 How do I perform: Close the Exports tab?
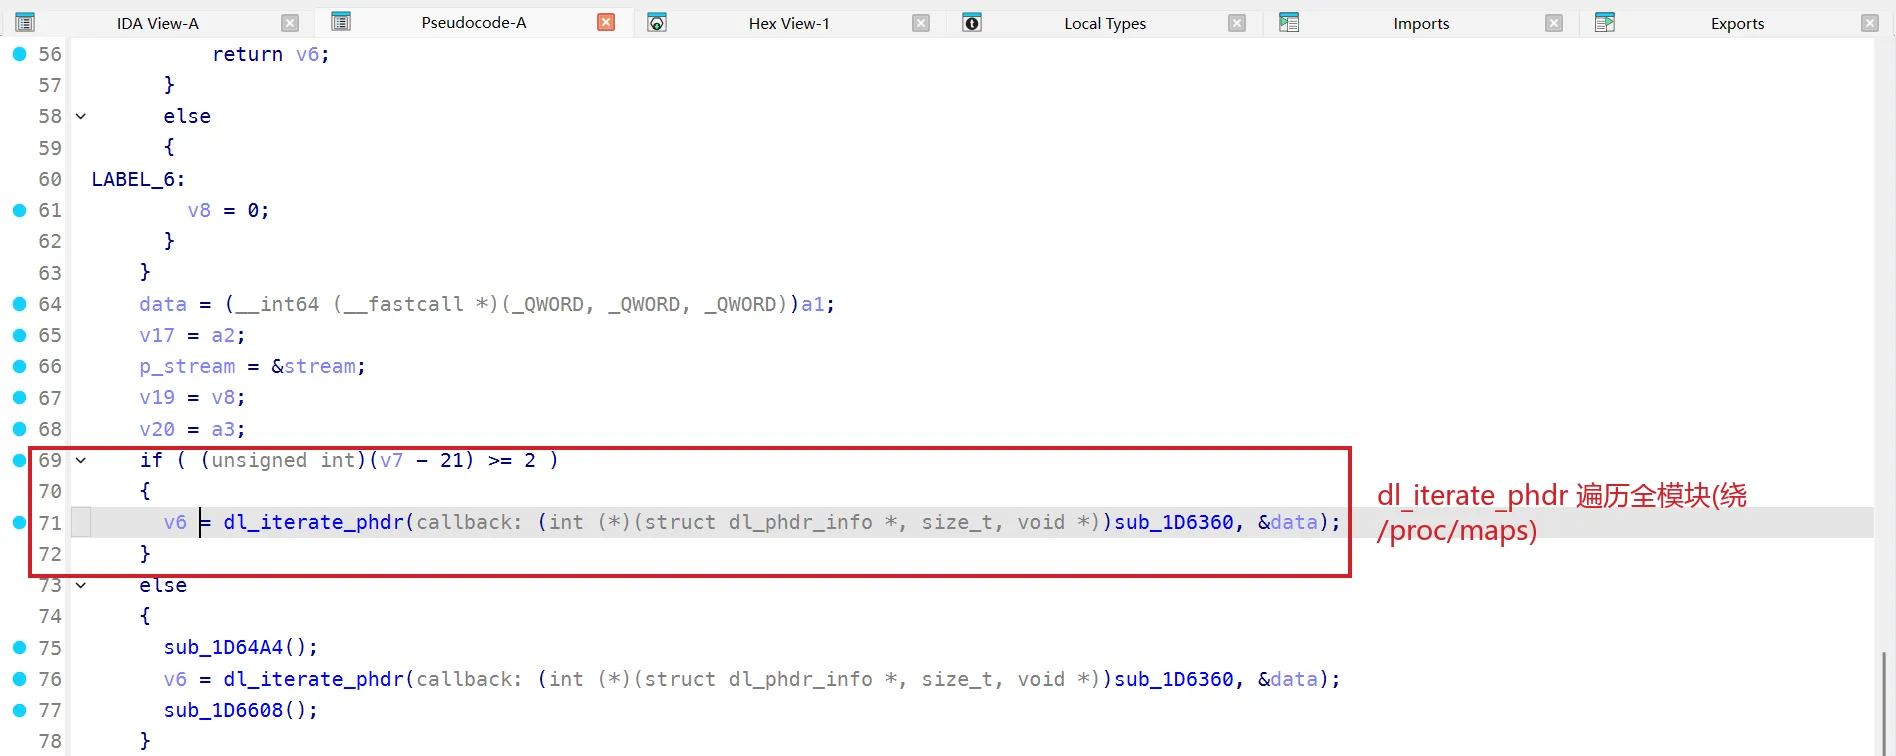pos(1870,23)
